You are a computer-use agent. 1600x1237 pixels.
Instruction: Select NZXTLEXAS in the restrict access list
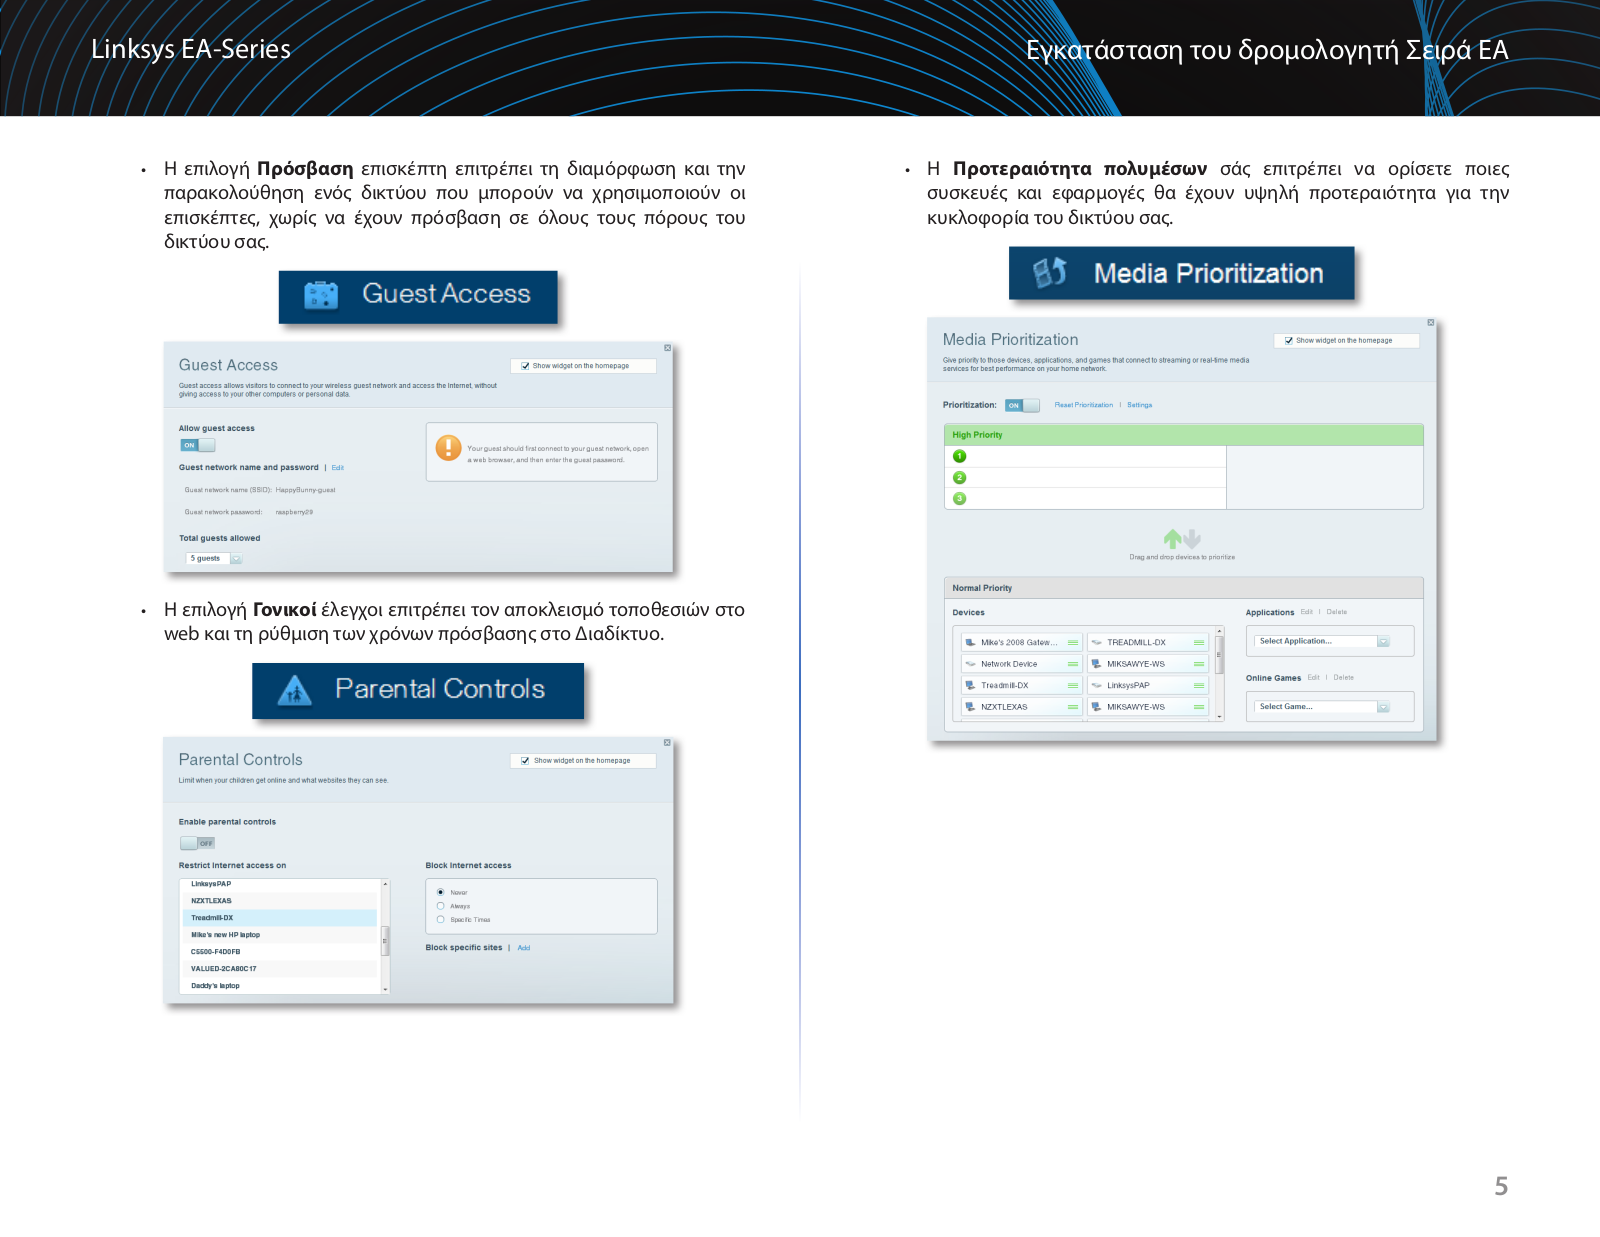[280, 901]
